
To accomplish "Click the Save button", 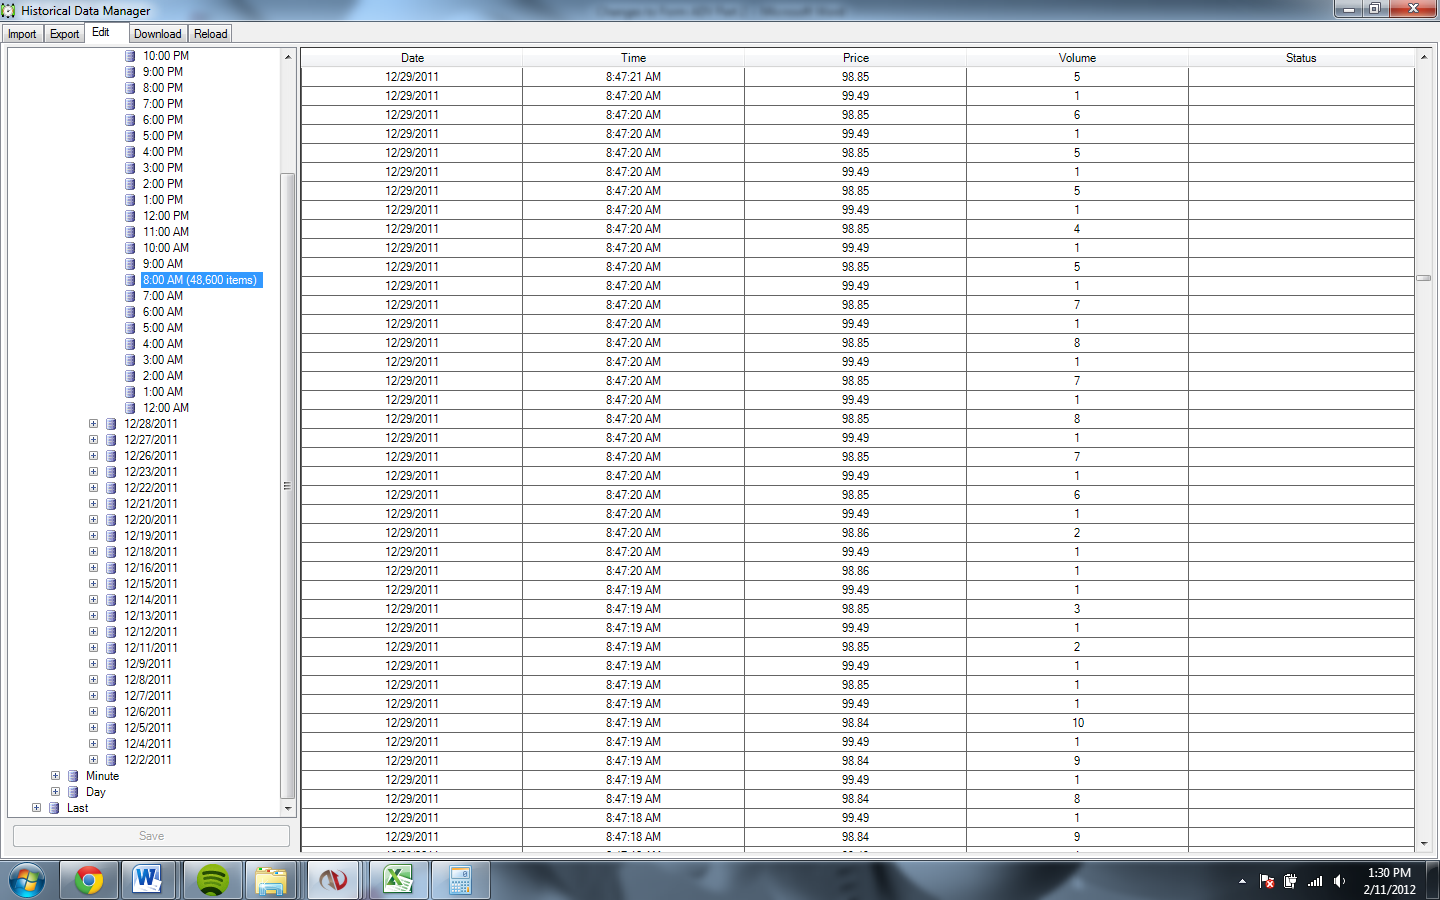I will [x=151, y=836].
